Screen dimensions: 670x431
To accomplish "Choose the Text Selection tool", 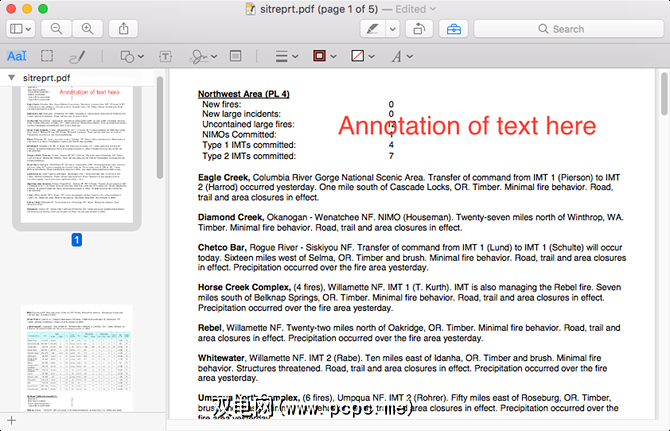I will pyautogui.click(x=17, y=56).
